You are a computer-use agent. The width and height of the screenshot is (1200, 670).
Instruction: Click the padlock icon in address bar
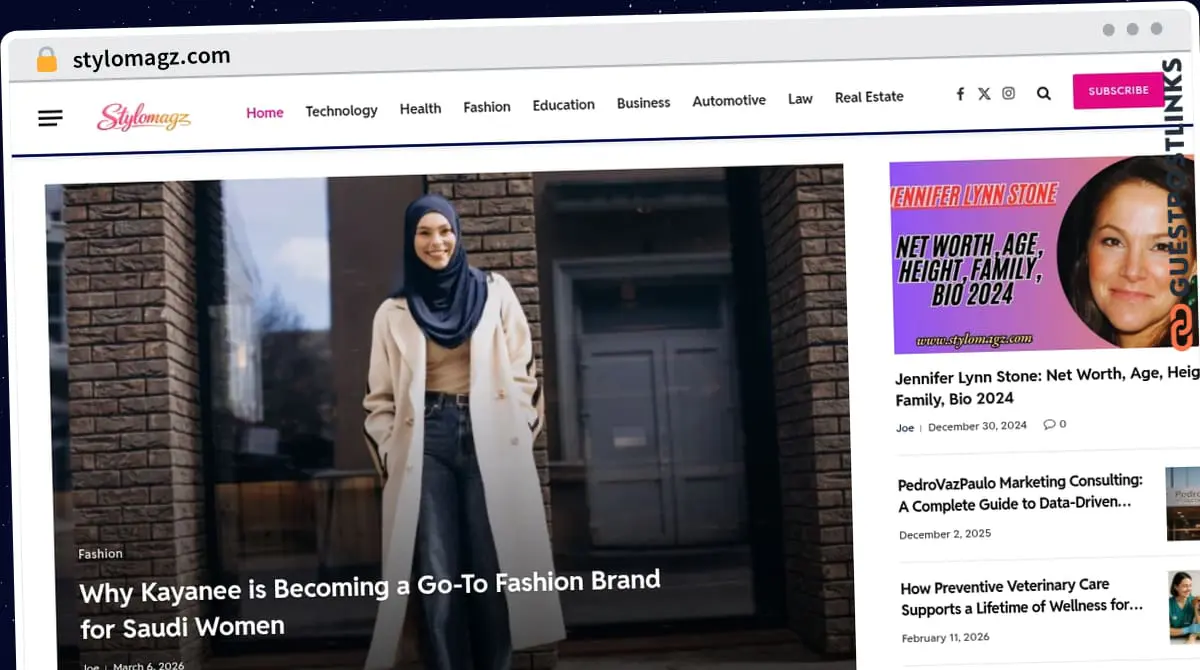[46, 60]
